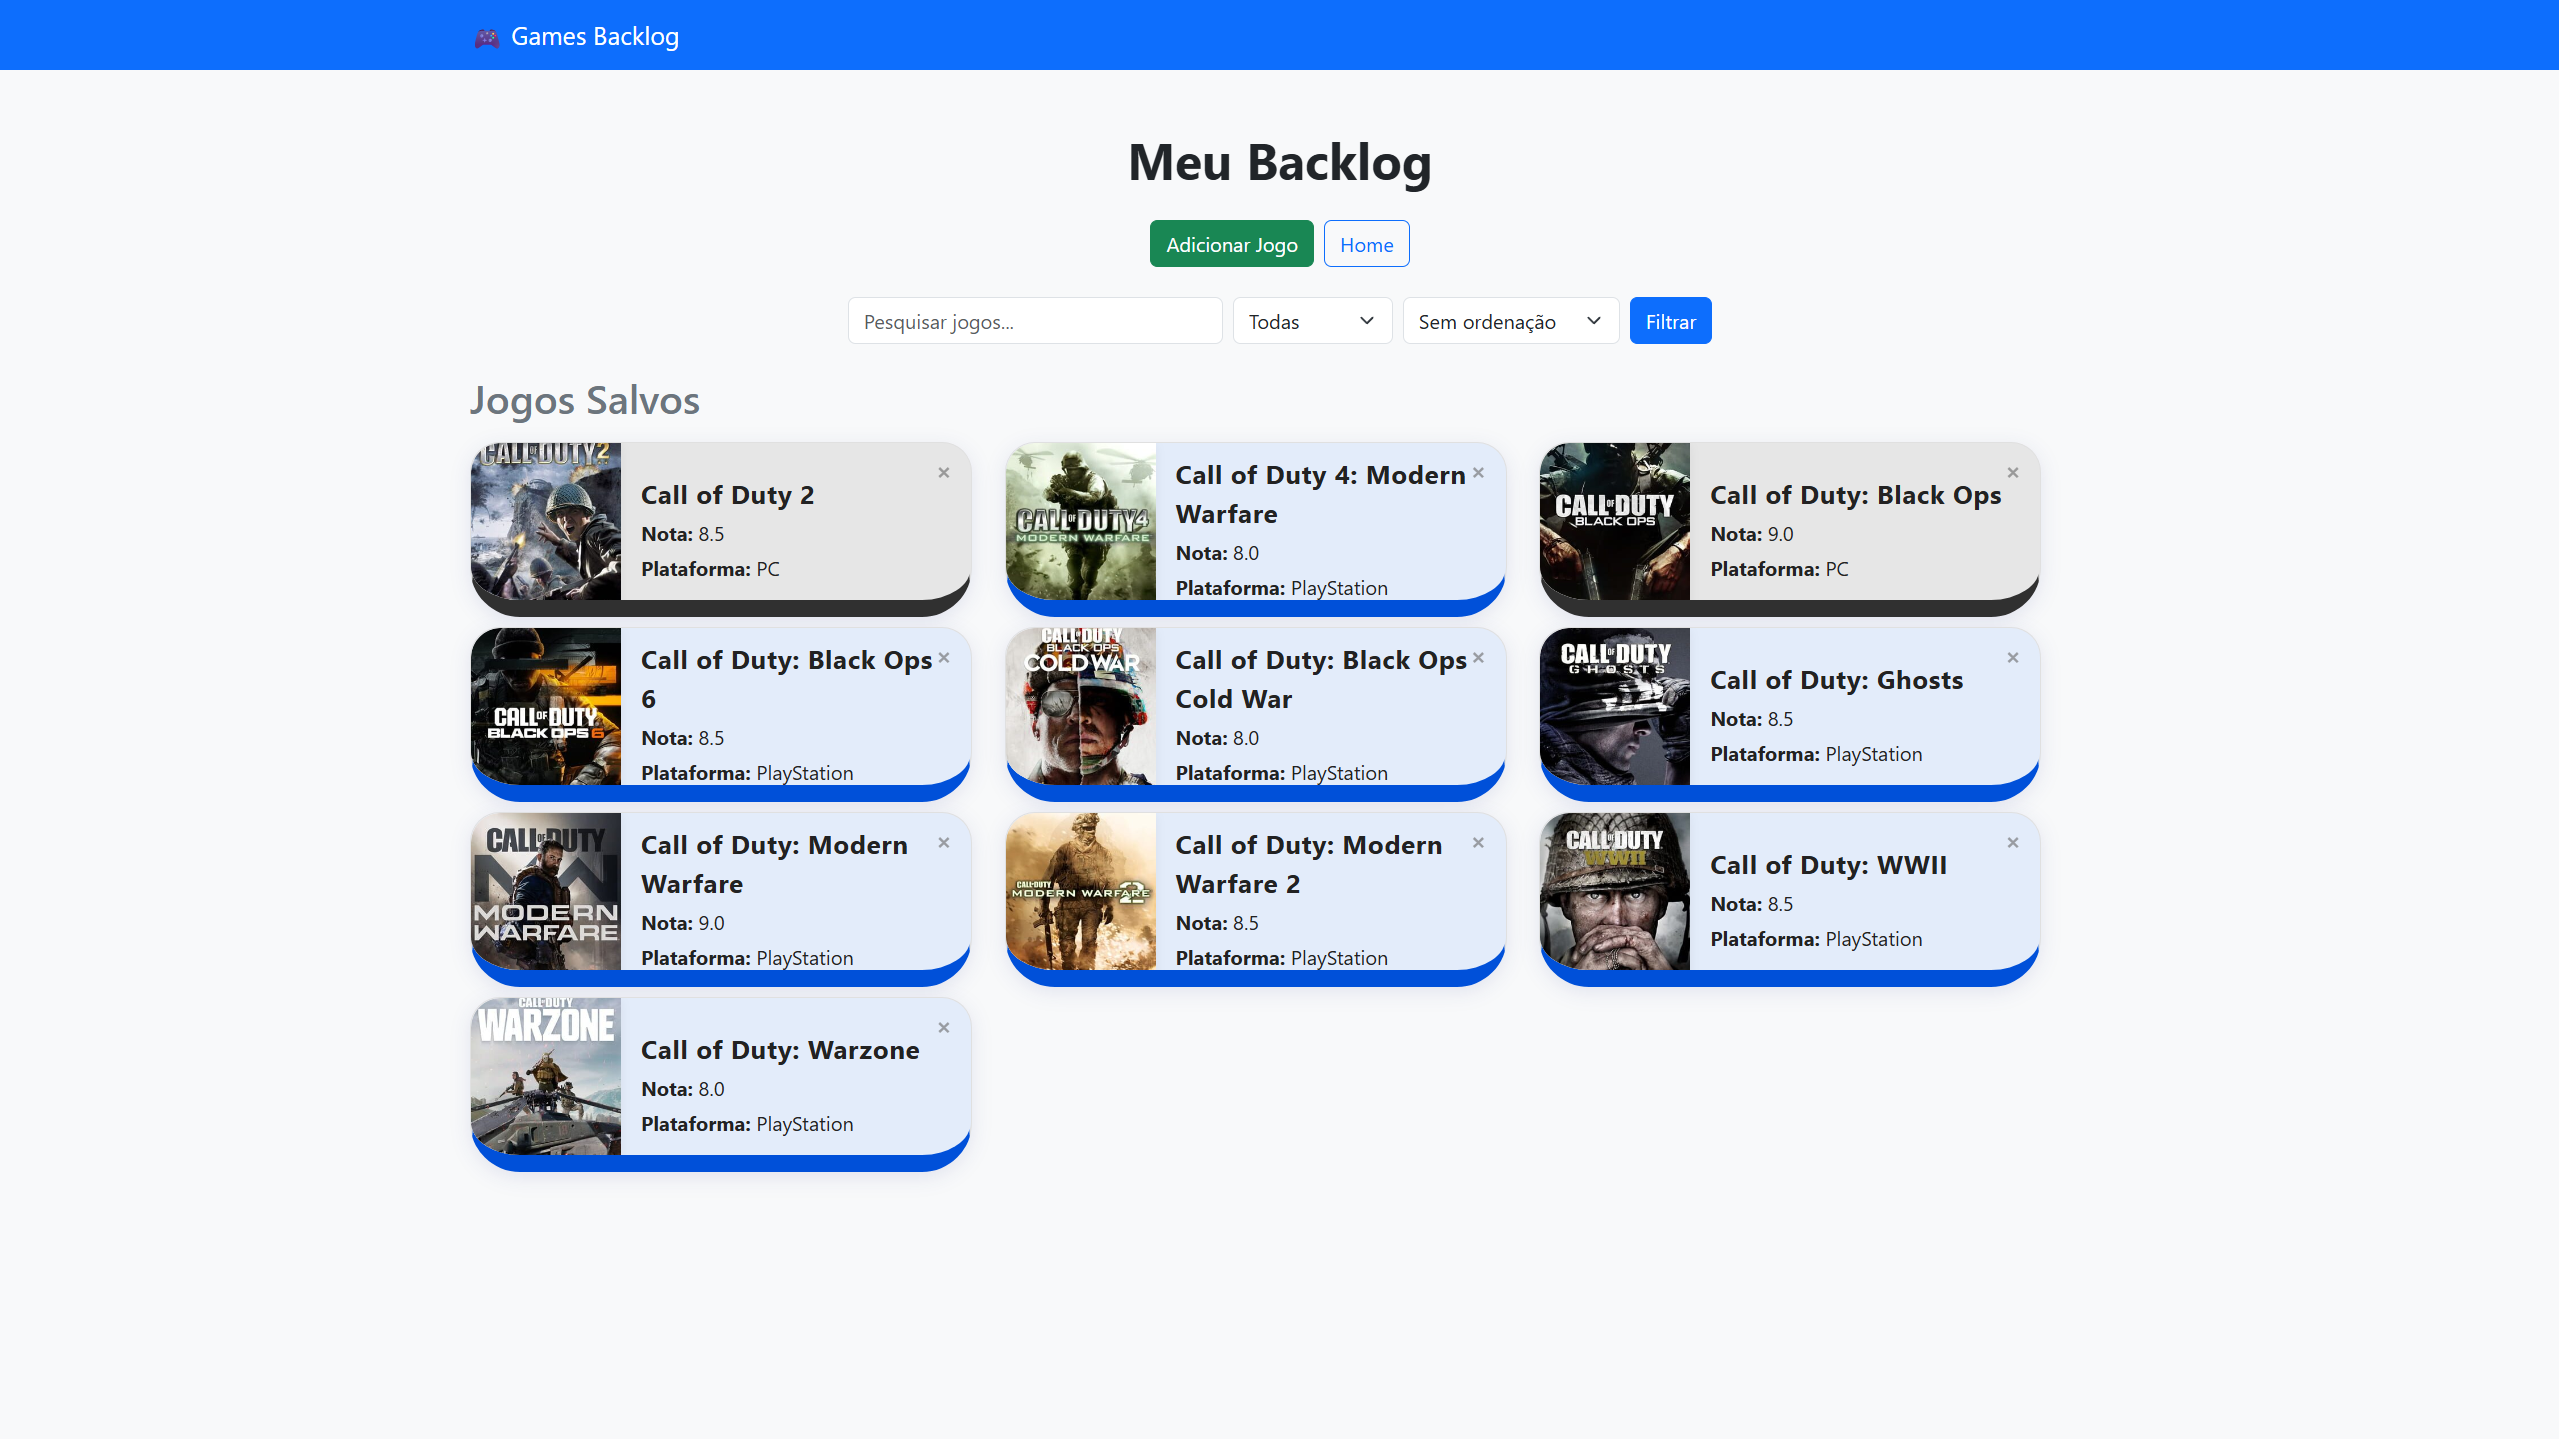This screenshot has width=2559, height=1439.
Task: Click the game controller logo icon
Action: (486, 38)
